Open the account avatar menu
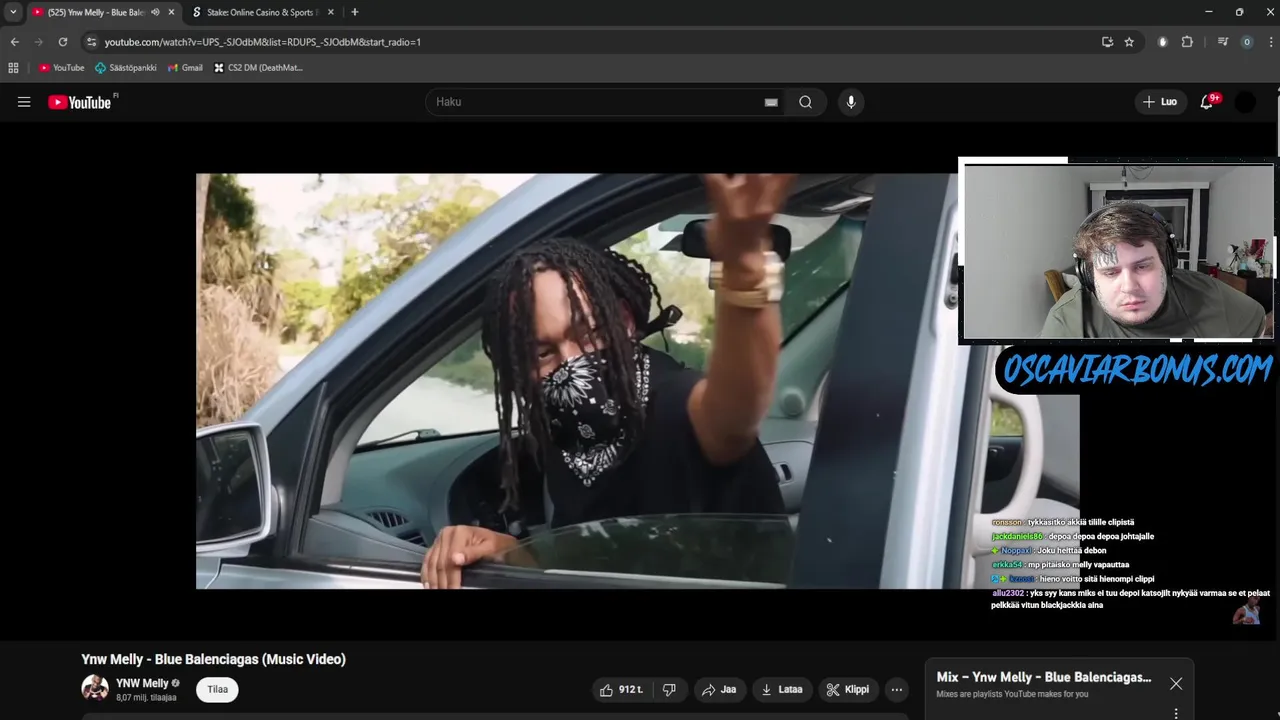Viewport: 1280px width, 720px height. click(x=1245, y=102)
